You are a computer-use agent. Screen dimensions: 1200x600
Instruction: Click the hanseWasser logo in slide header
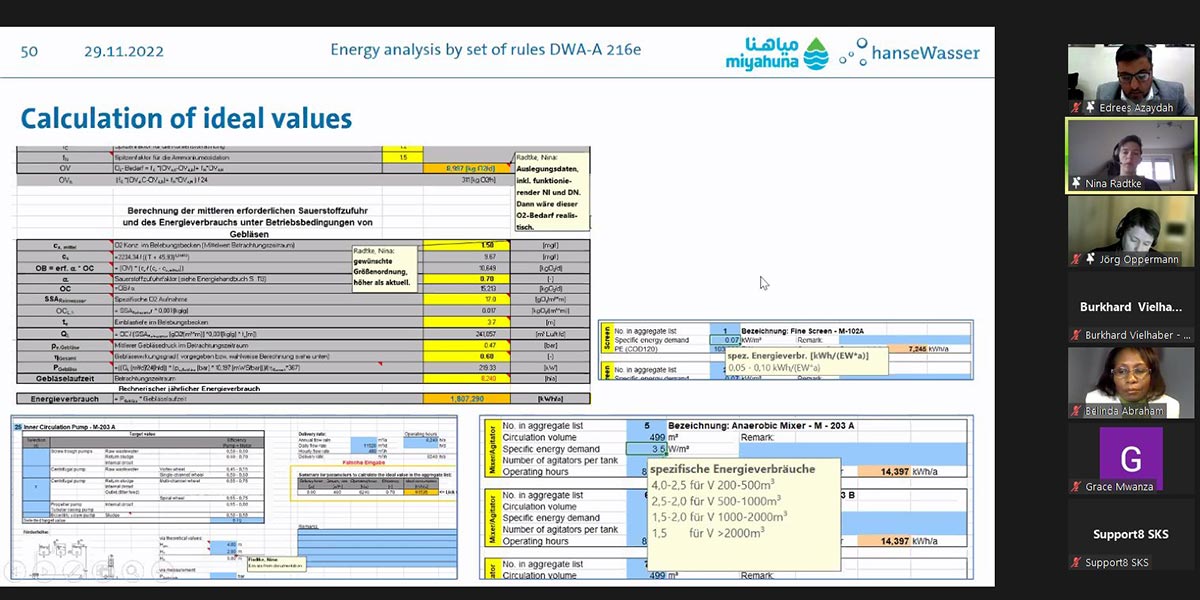click(909, 52)
